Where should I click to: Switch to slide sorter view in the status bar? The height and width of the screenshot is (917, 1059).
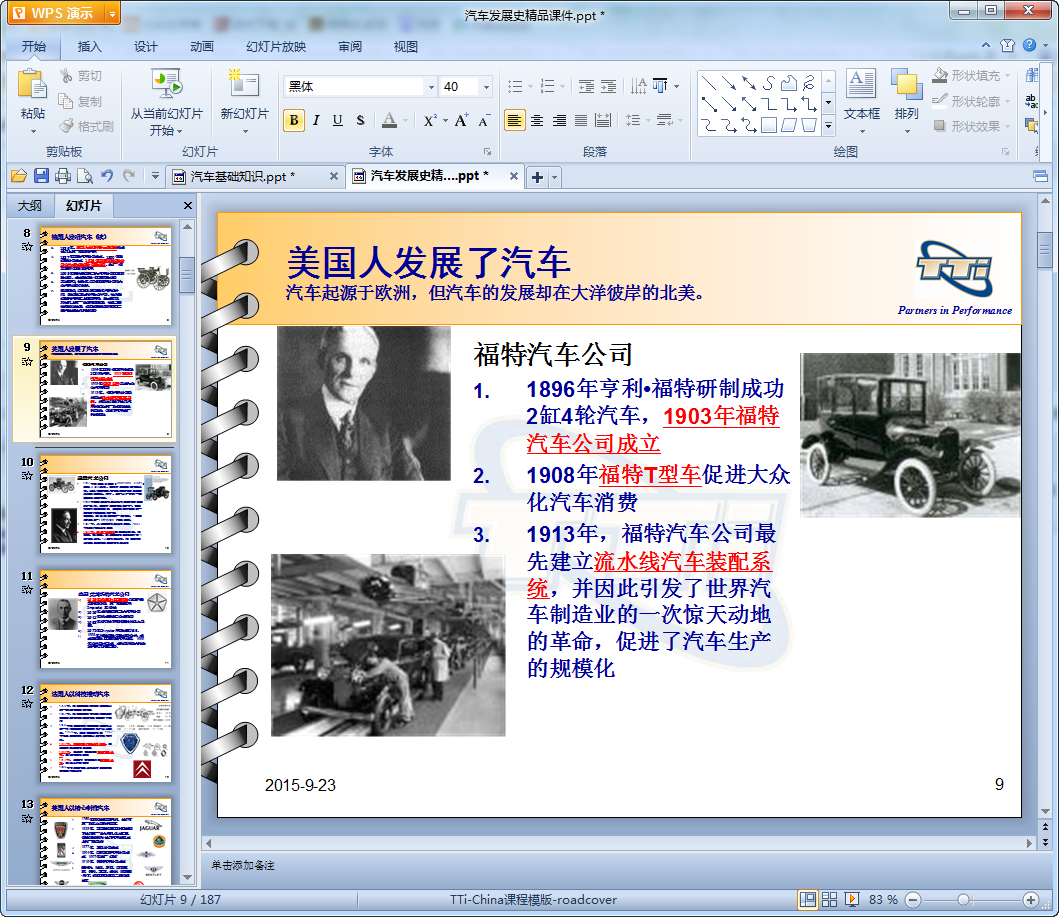pos(830,900)
